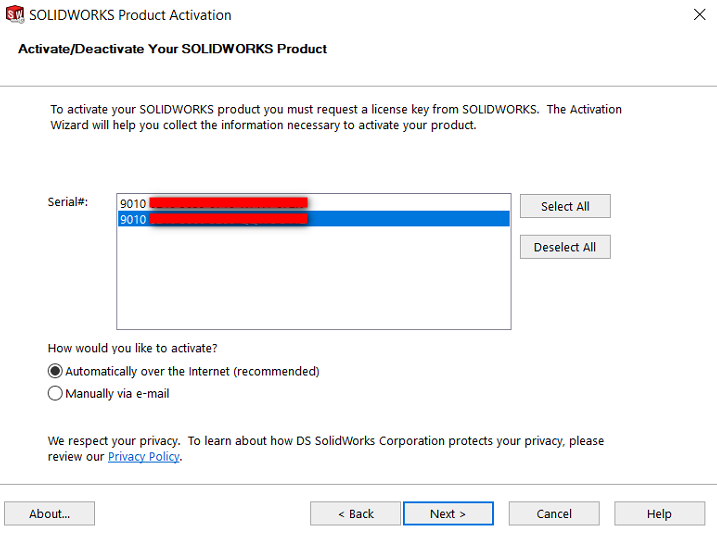Click the SOLIDWORKS logo icon in title bar

click(15, 15)
